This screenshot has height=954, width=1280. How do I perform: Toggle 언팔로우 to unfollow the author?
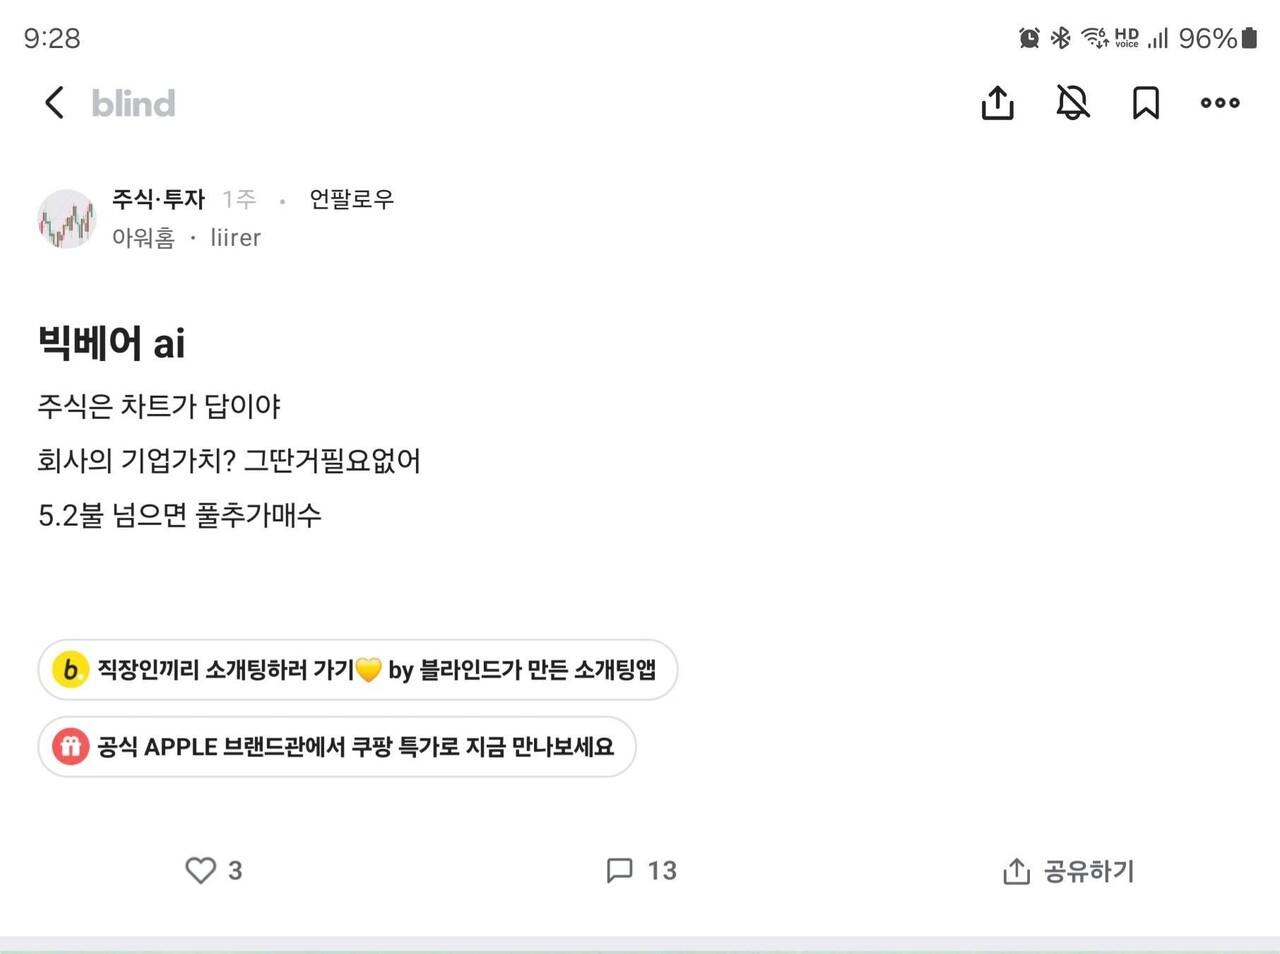coord(349,200)
